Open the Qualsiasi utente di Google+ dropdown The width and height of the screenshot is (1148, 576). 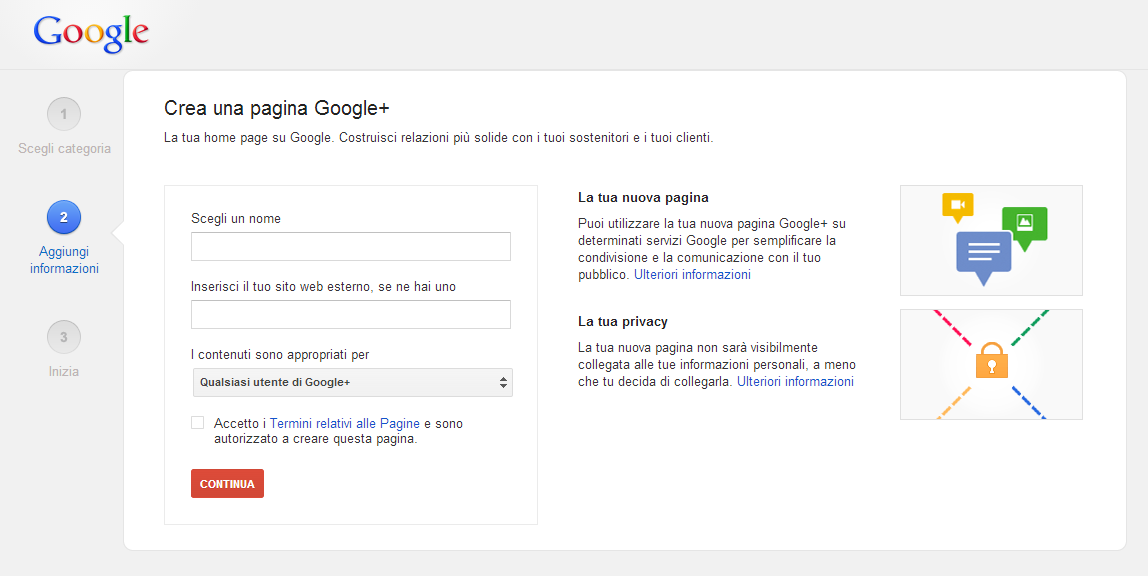pos(352,382)
